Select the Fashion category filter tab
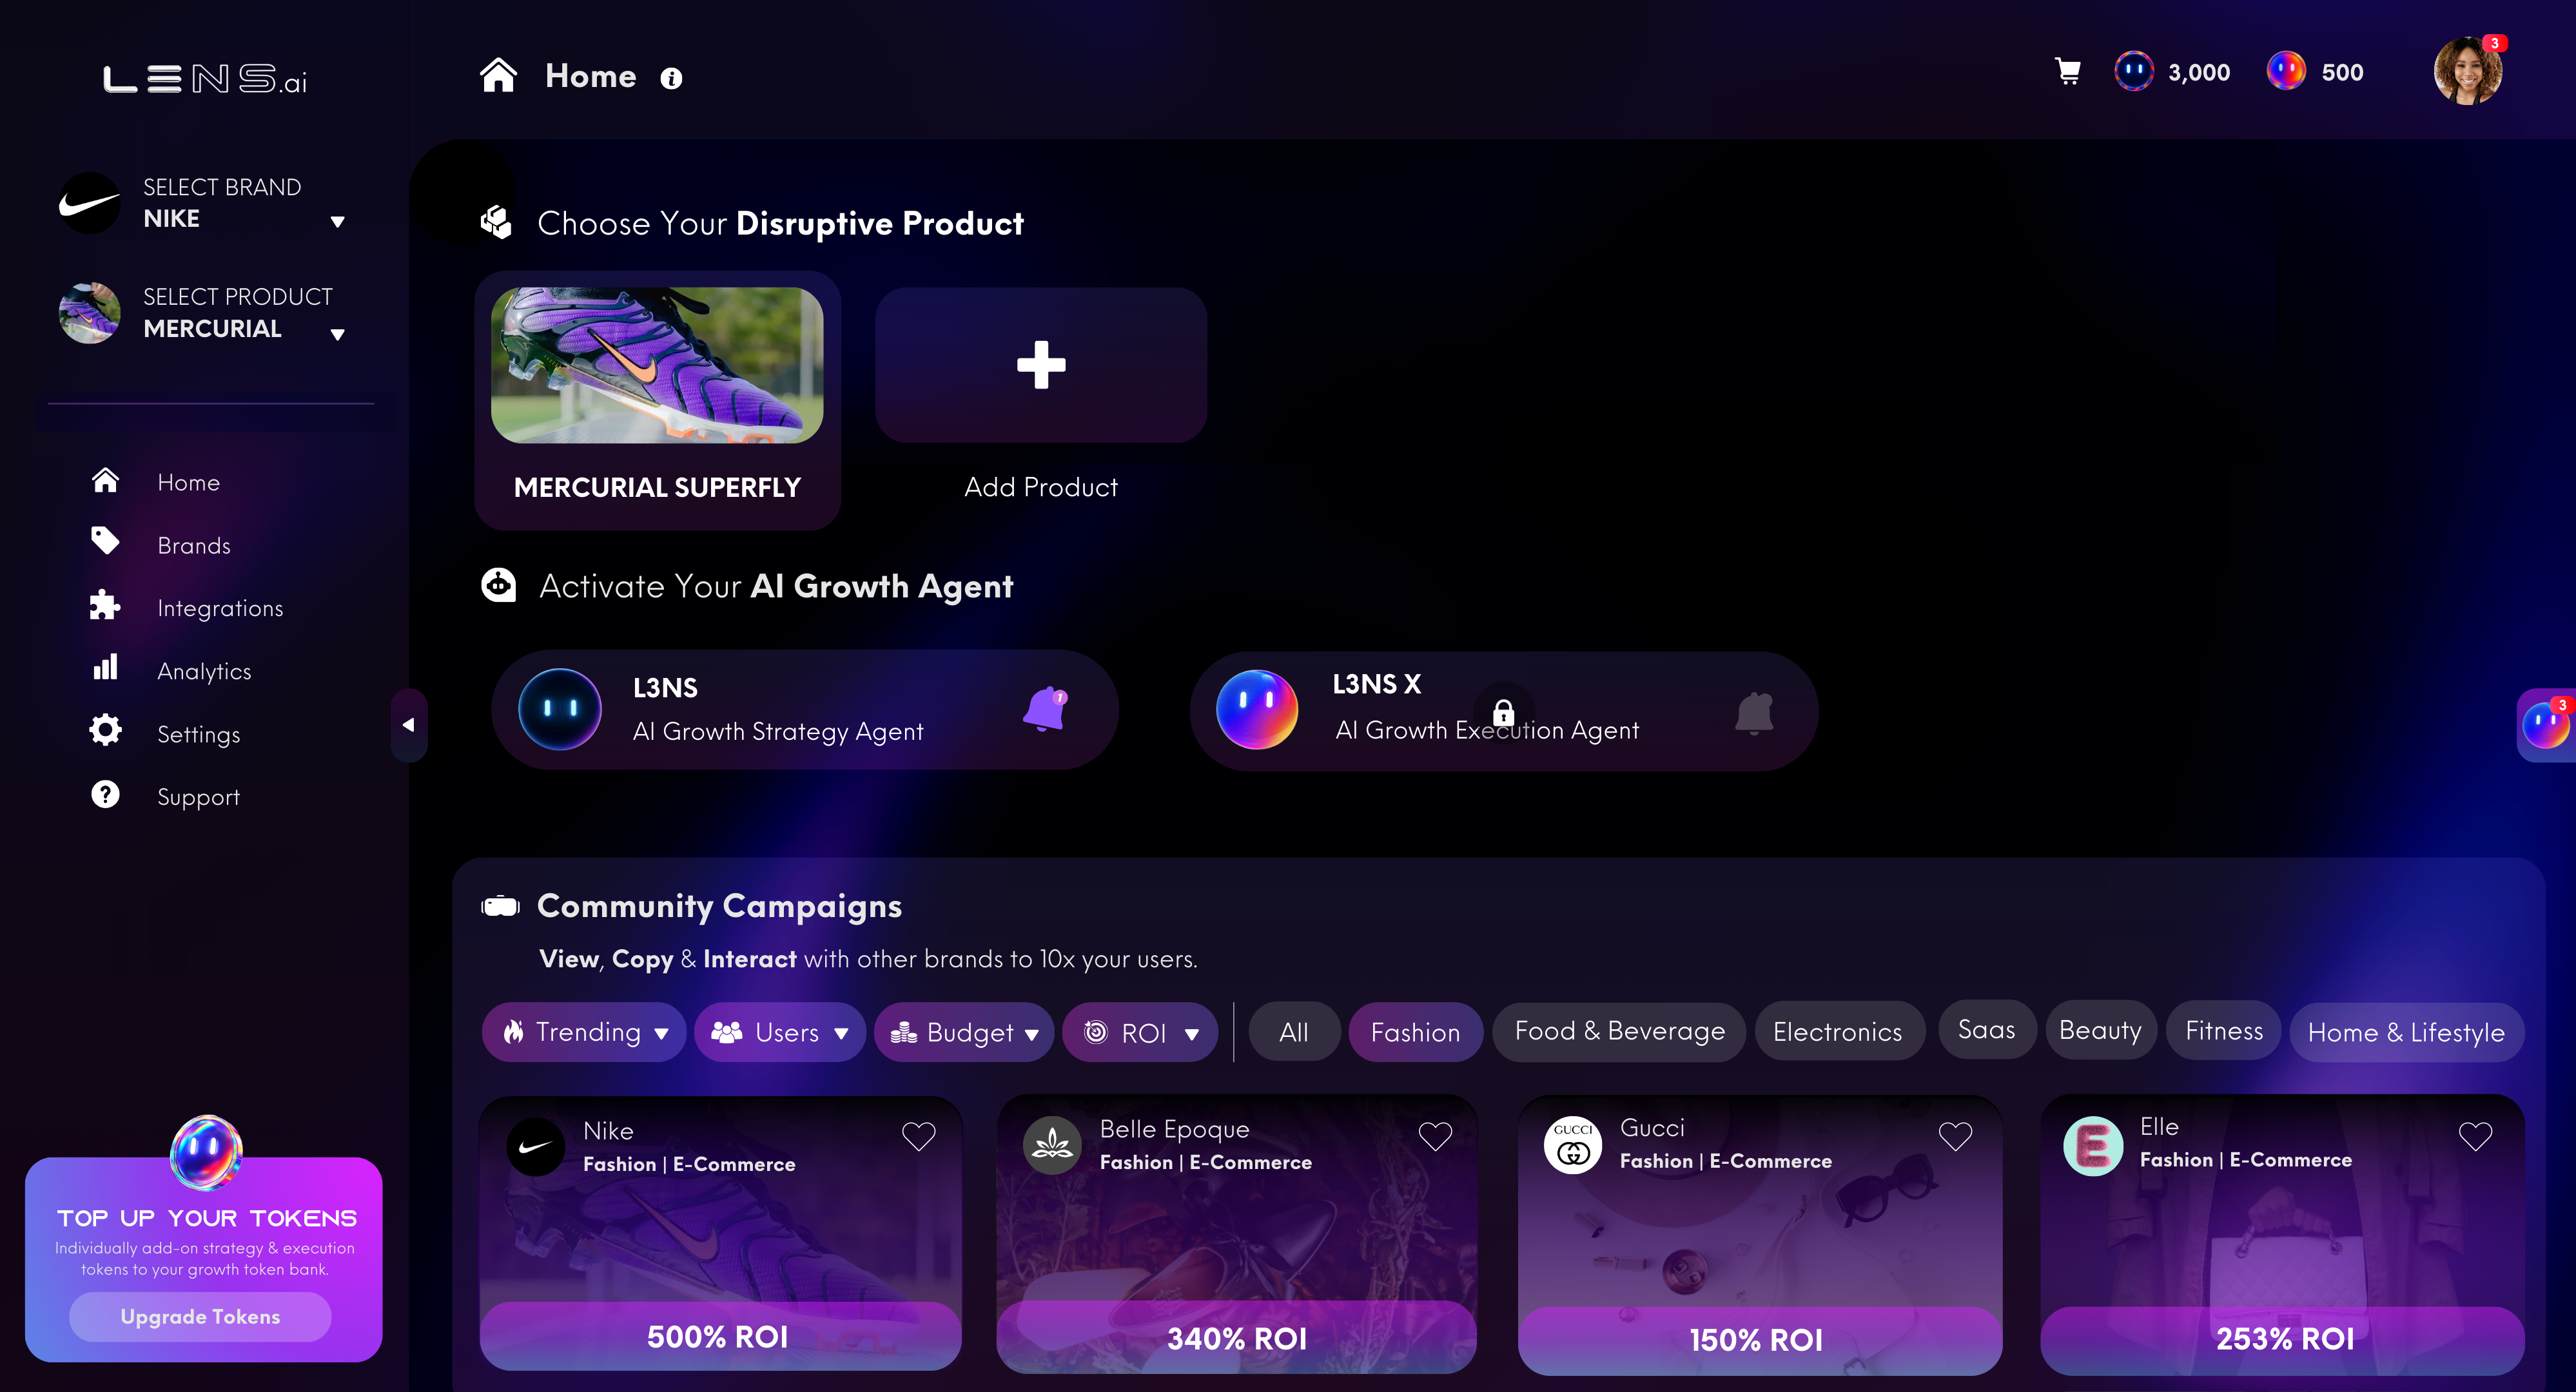Image resolution: width=2576 pixels, height=1392 pixels. (1415, 1032)
